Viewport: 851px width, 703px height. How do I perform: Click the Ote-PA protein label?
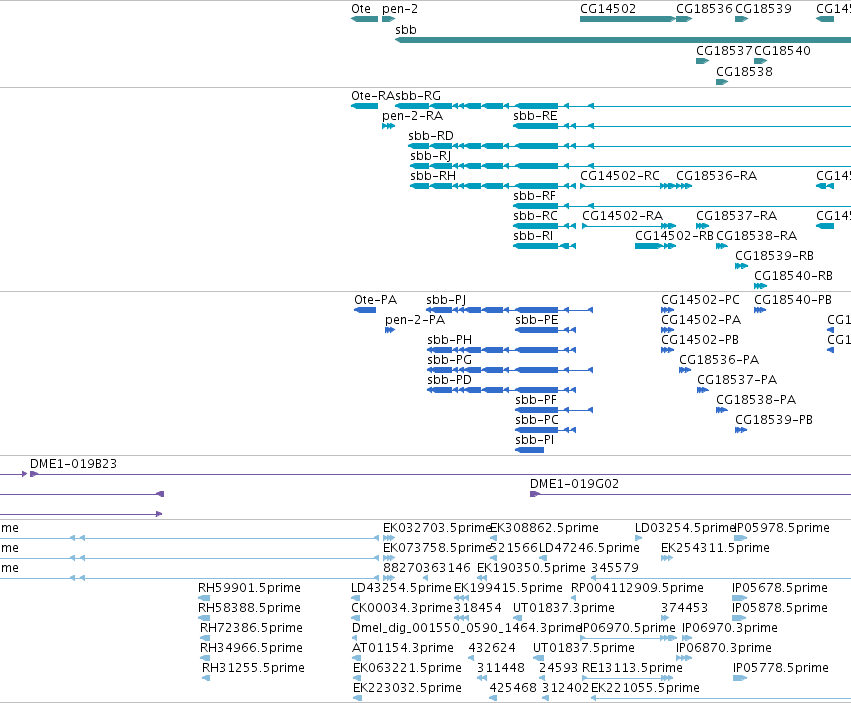[376, 300]
